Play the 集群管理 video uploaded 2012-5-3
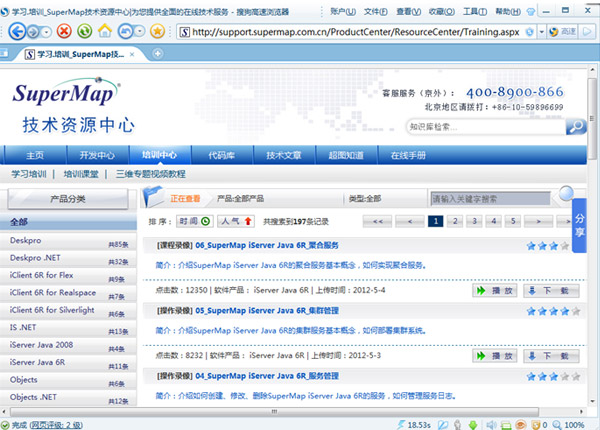Viewport: 600px width, 430px height. click(495, 356)
